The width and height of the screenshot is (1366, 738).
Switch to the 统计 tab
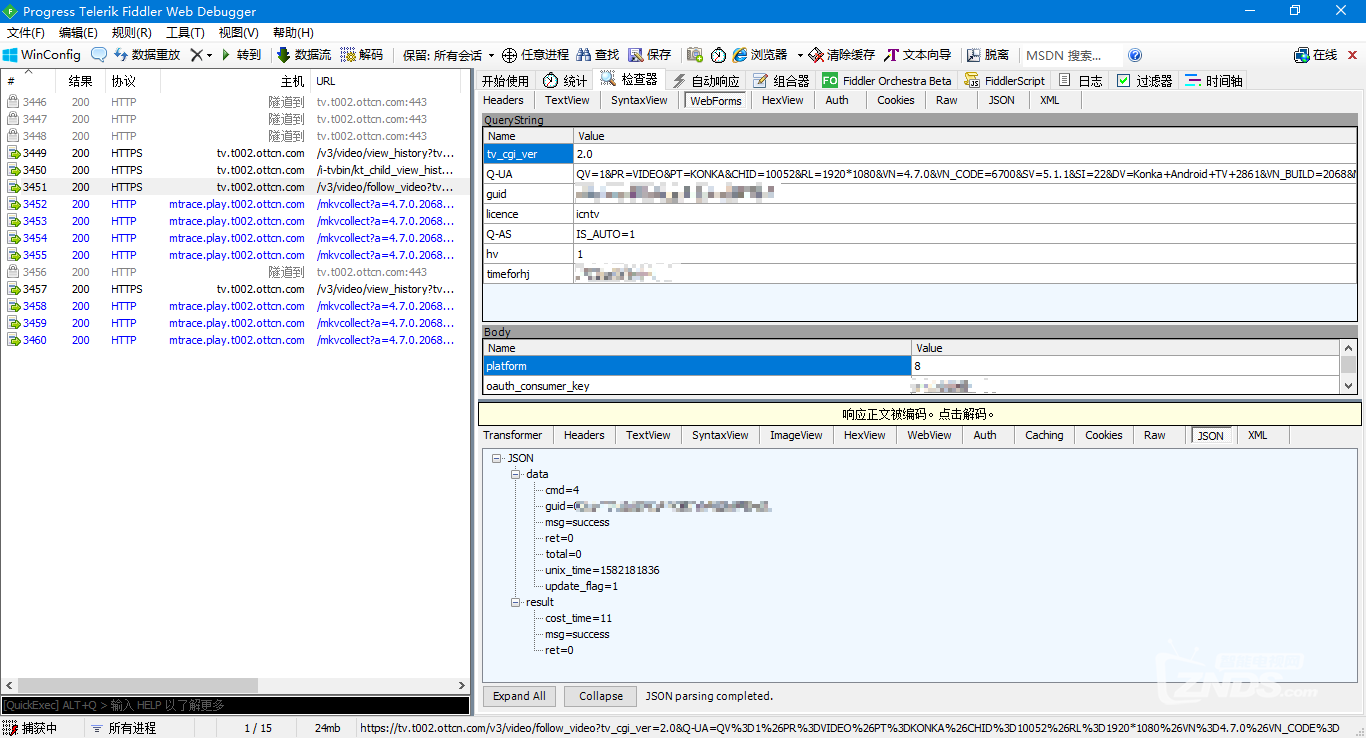pos(565,81)
